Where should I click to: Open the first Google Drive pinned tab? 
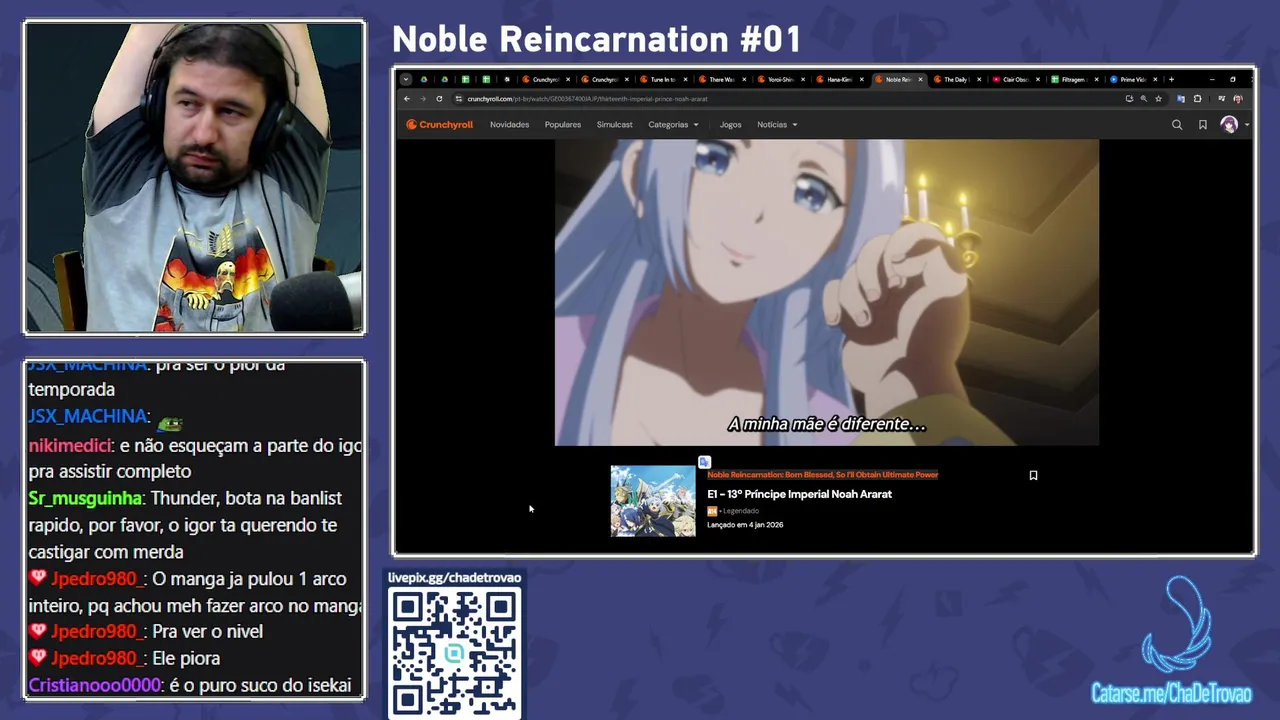(x=424, y=79)
